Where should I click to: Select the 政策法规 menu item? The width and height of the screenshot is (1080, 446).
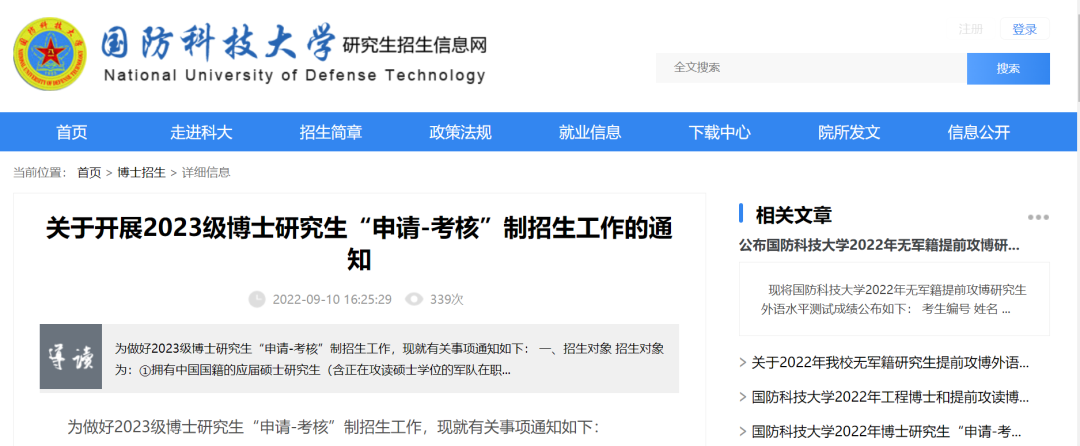(x=461, y=132)
